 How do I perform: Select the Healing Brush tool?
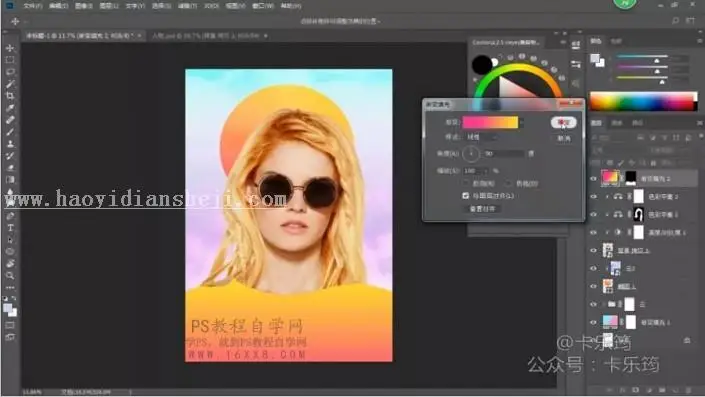tap(10, 120)
